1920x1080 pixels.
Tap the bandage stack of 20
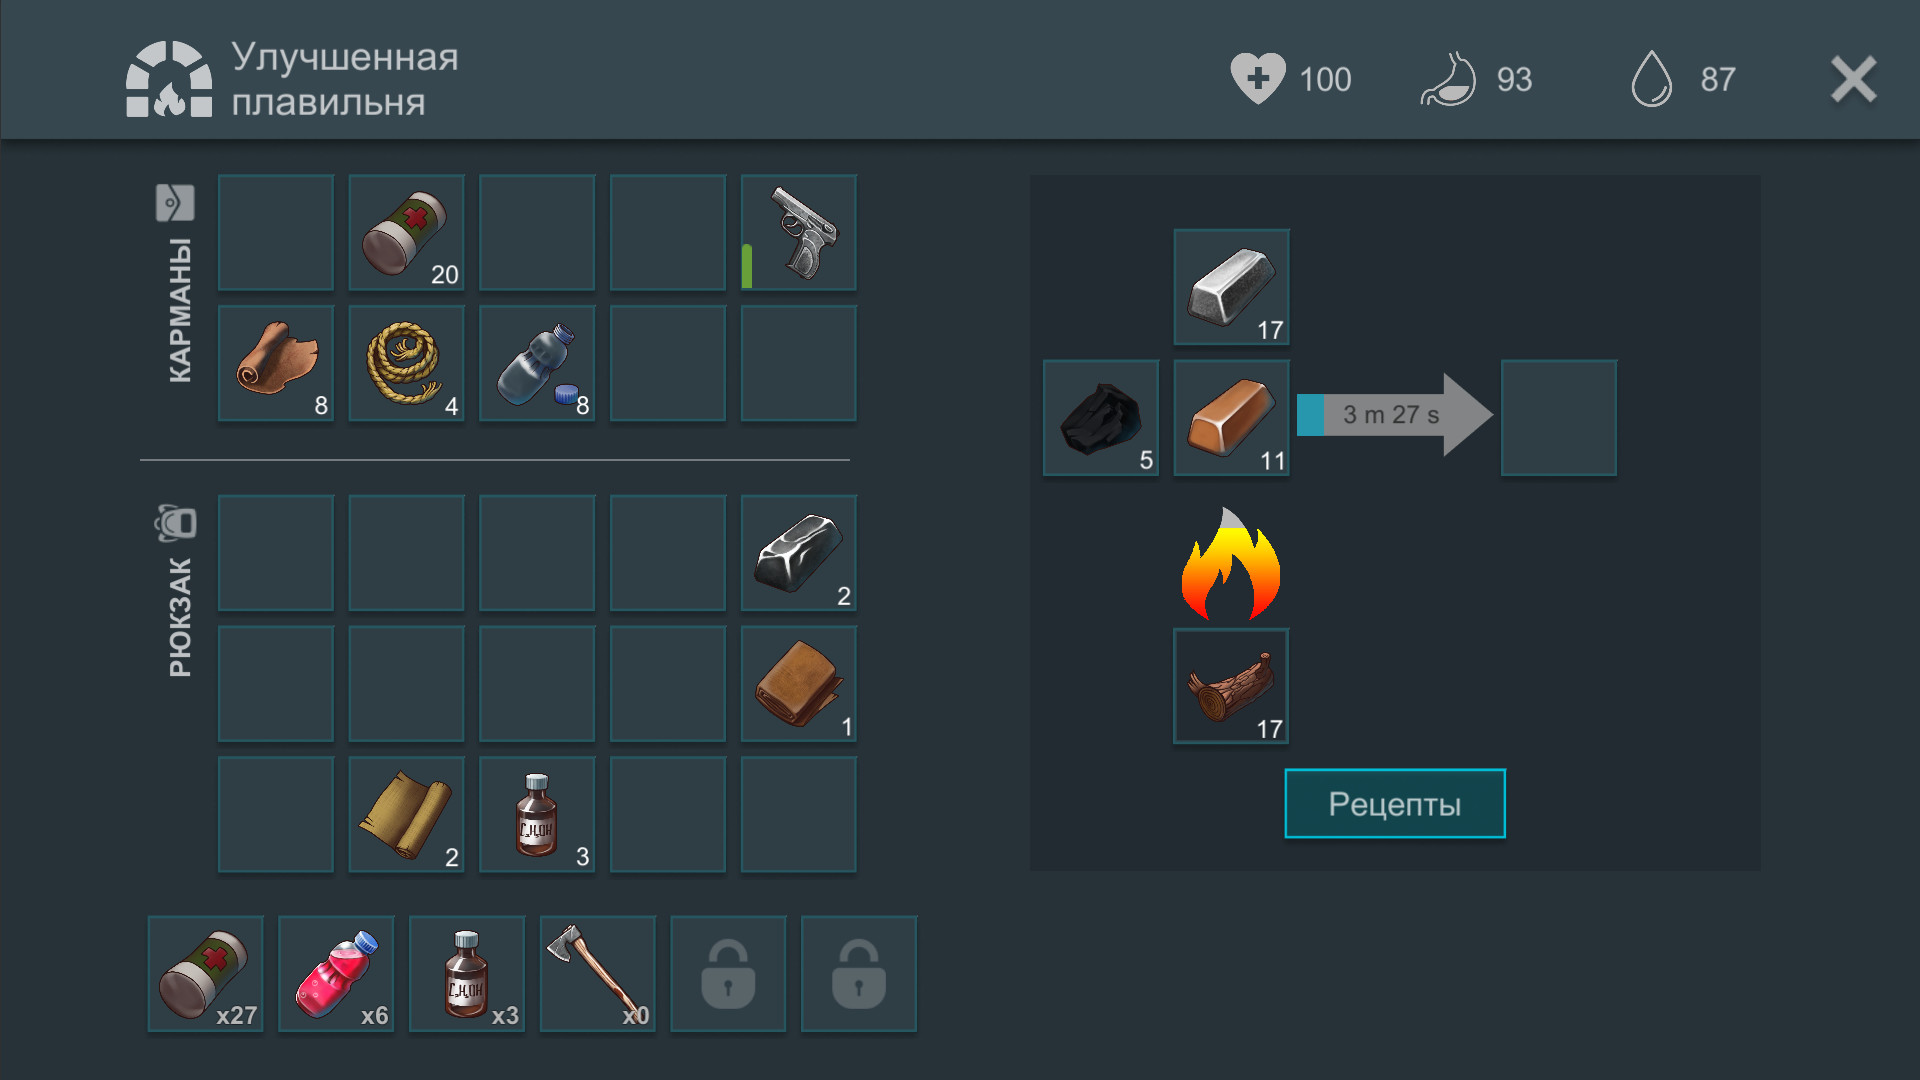pos(406,233)
